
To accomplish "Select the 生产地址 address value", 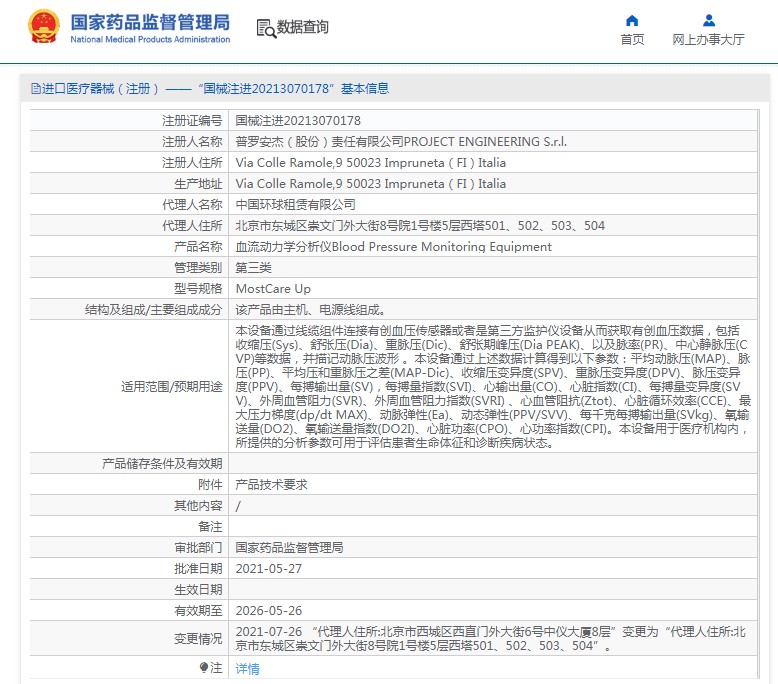I will click(x=371, y=184).
